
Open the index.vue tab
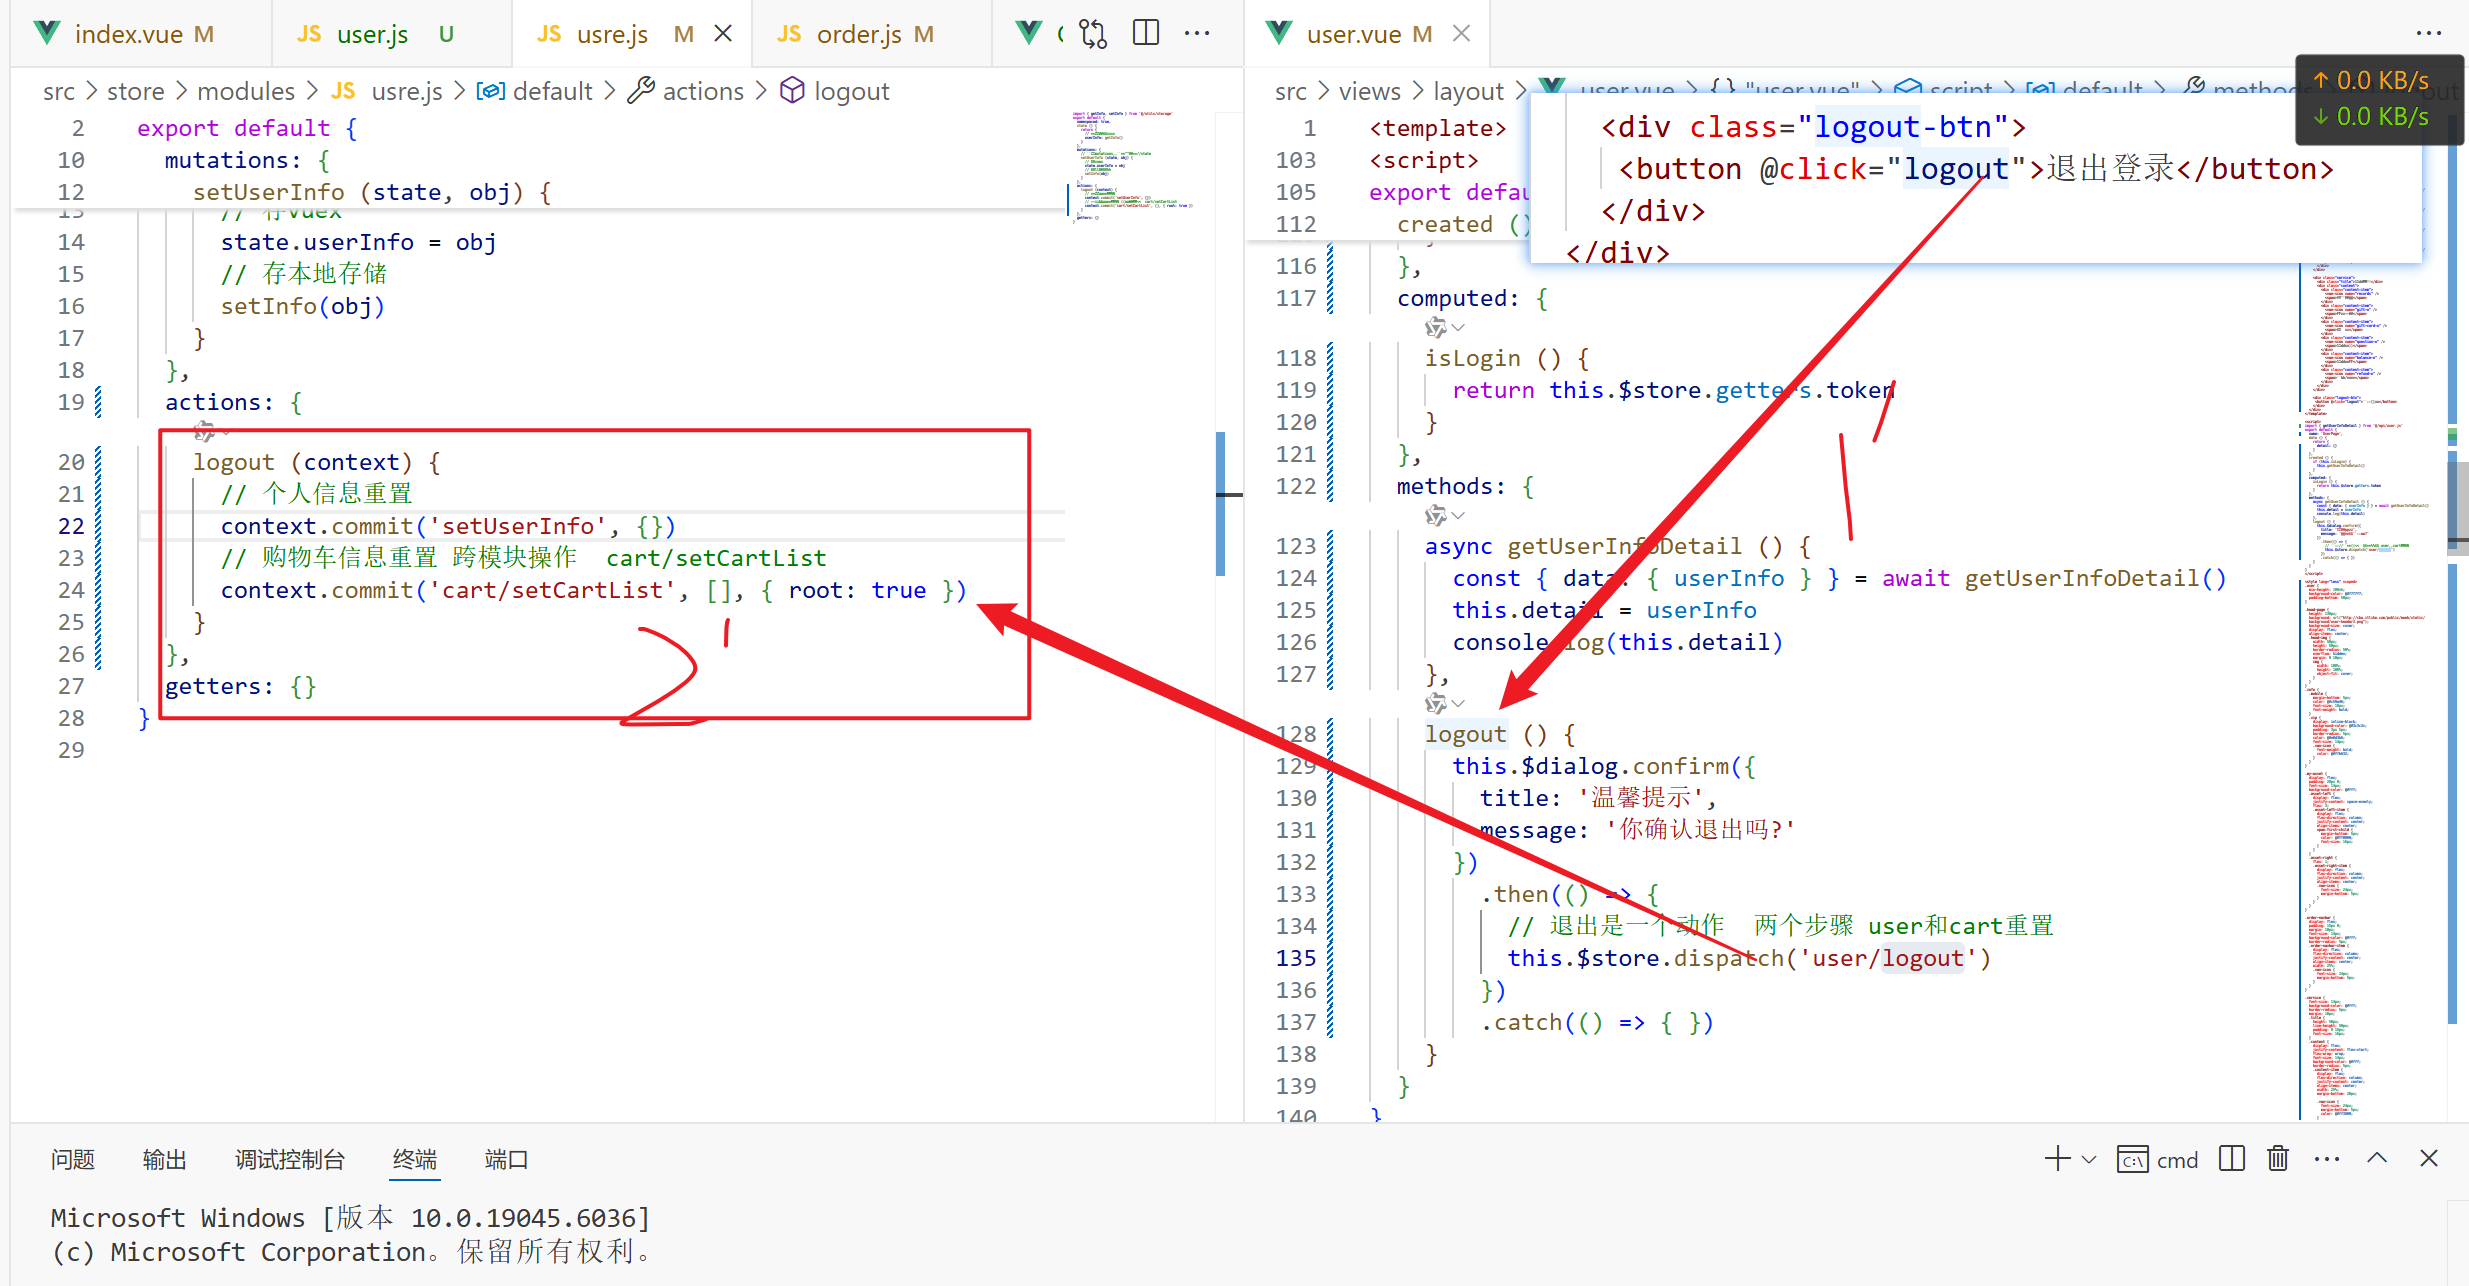point(128,34)
